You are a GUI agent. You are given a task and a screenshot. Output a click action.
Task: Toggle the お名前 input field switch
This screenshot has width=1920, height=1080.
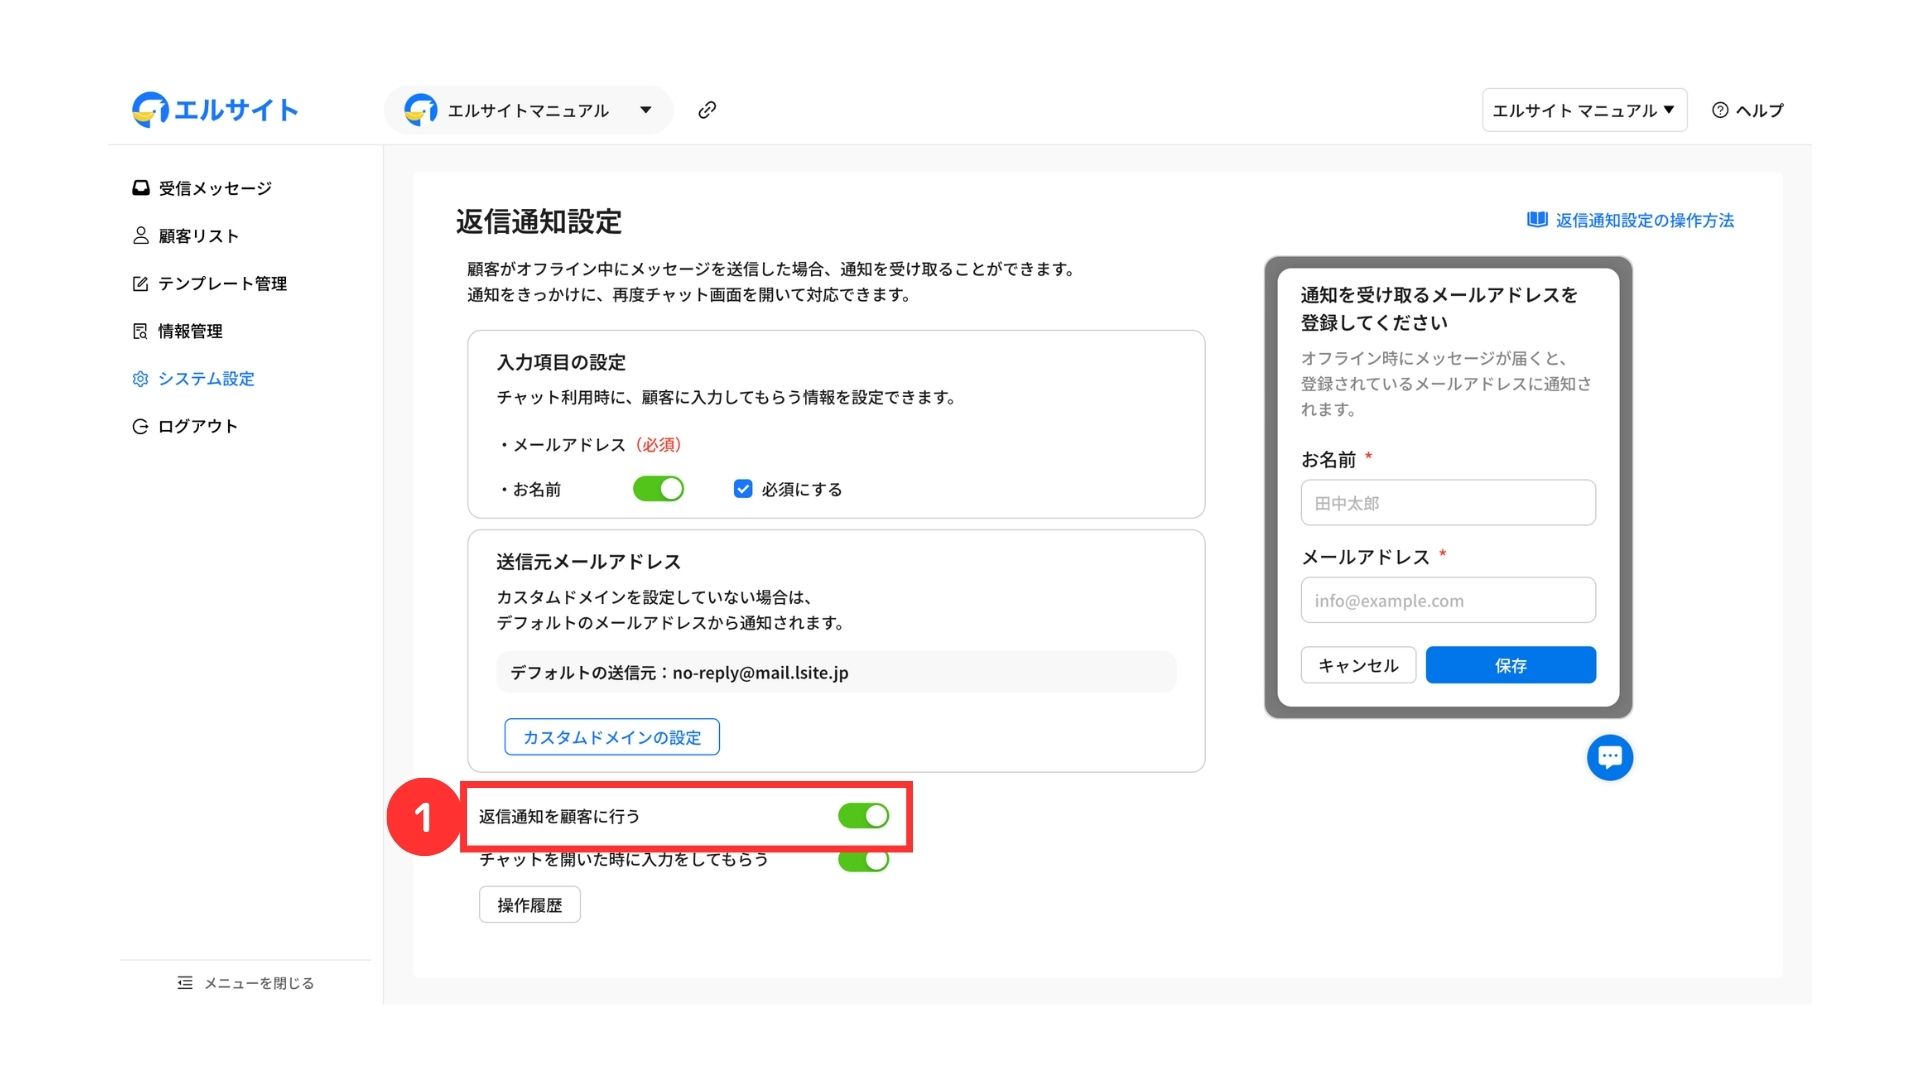658,489
